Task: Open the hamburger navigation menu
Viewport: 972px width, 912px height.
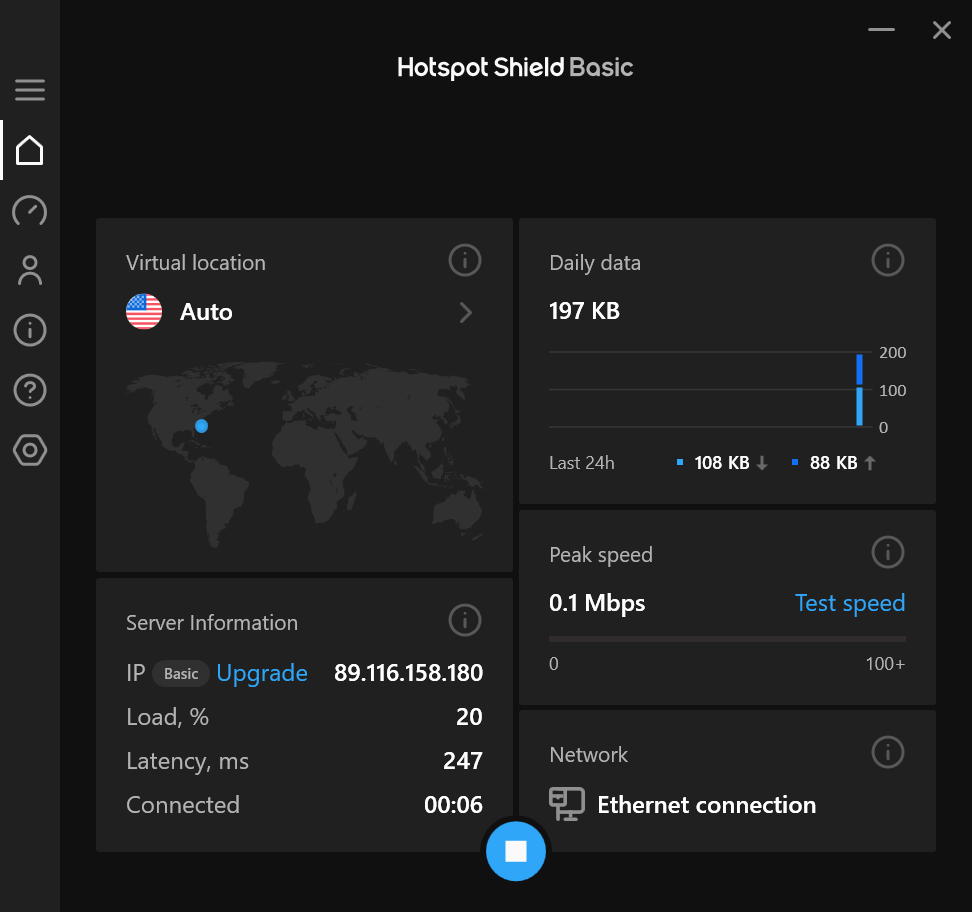Action: [30, 90]
